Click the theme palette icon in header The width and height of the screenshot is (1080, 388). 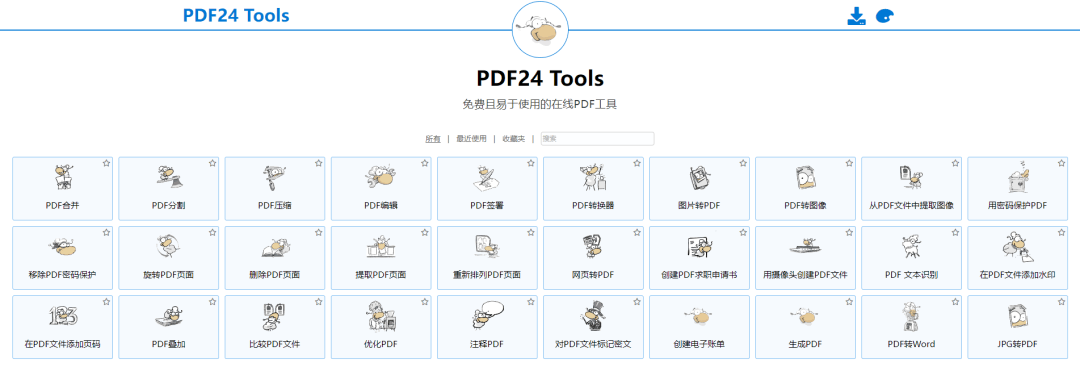coord(885,17)
